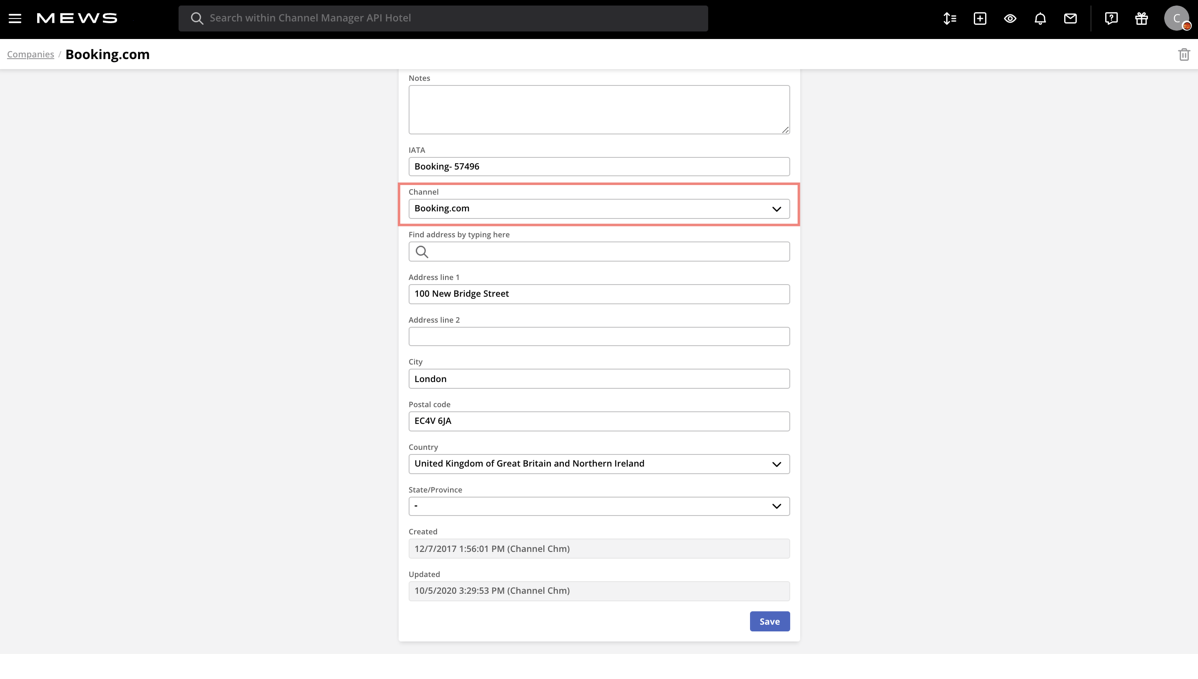Viewport: 1198px width, 679px height.
Task: Select the IATA field containing Booking- 57496
Action: pos(598,166)
